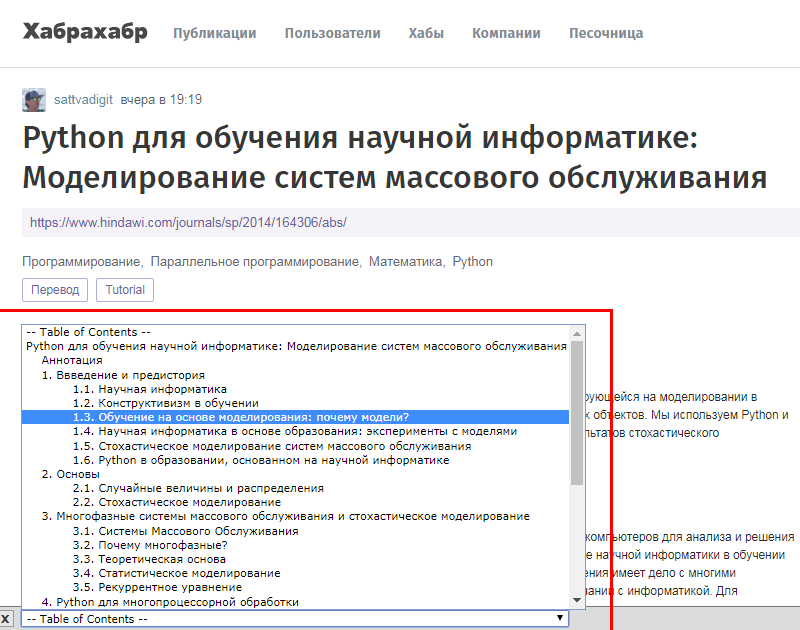Choose '3.5. Рекуррентное уравнение' entry
Screen dimensions: 800x630
295,587
